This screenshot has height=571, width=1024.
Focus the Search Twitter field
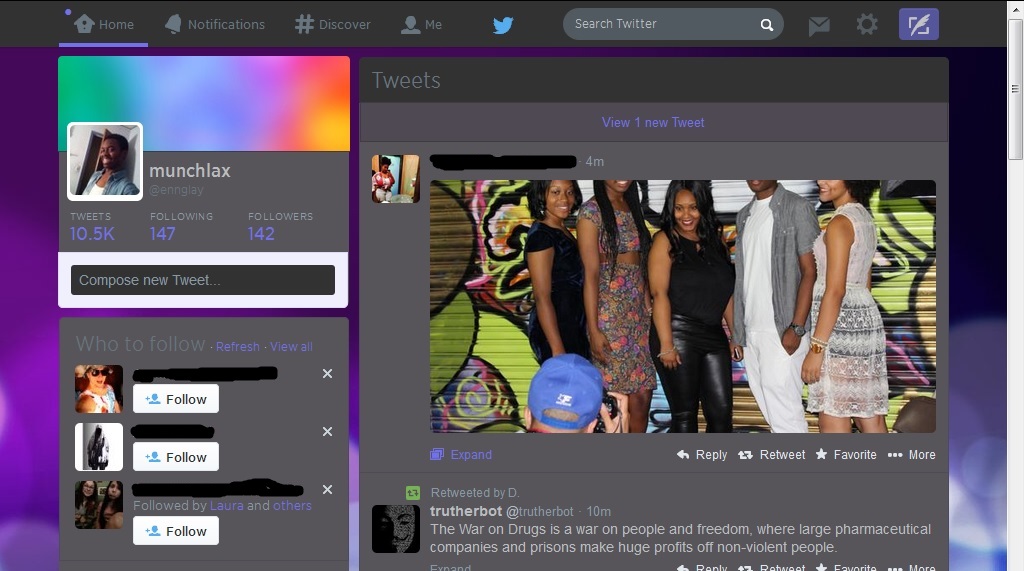pyautogui.click(x=673, y=24)
